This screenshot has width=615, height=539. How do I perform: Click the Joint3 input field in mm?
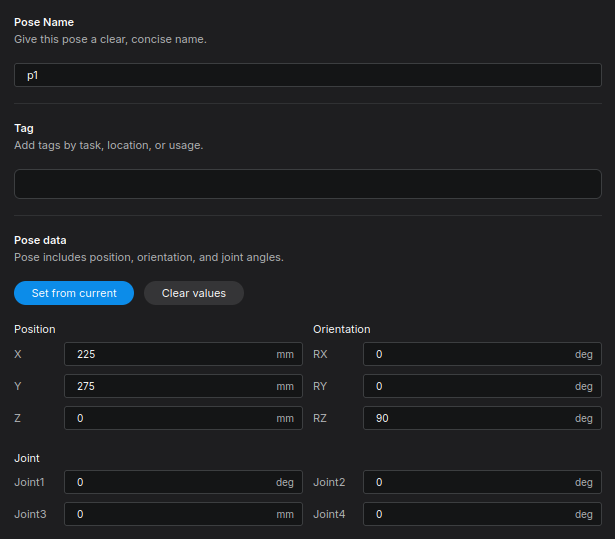168,514
